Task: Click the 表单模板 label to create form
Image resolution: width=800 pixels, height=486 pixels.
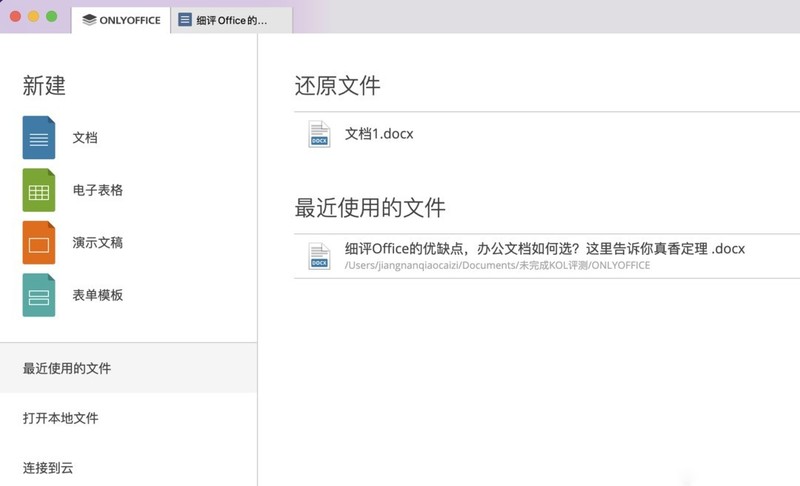Action: click(x=97, y=295)
